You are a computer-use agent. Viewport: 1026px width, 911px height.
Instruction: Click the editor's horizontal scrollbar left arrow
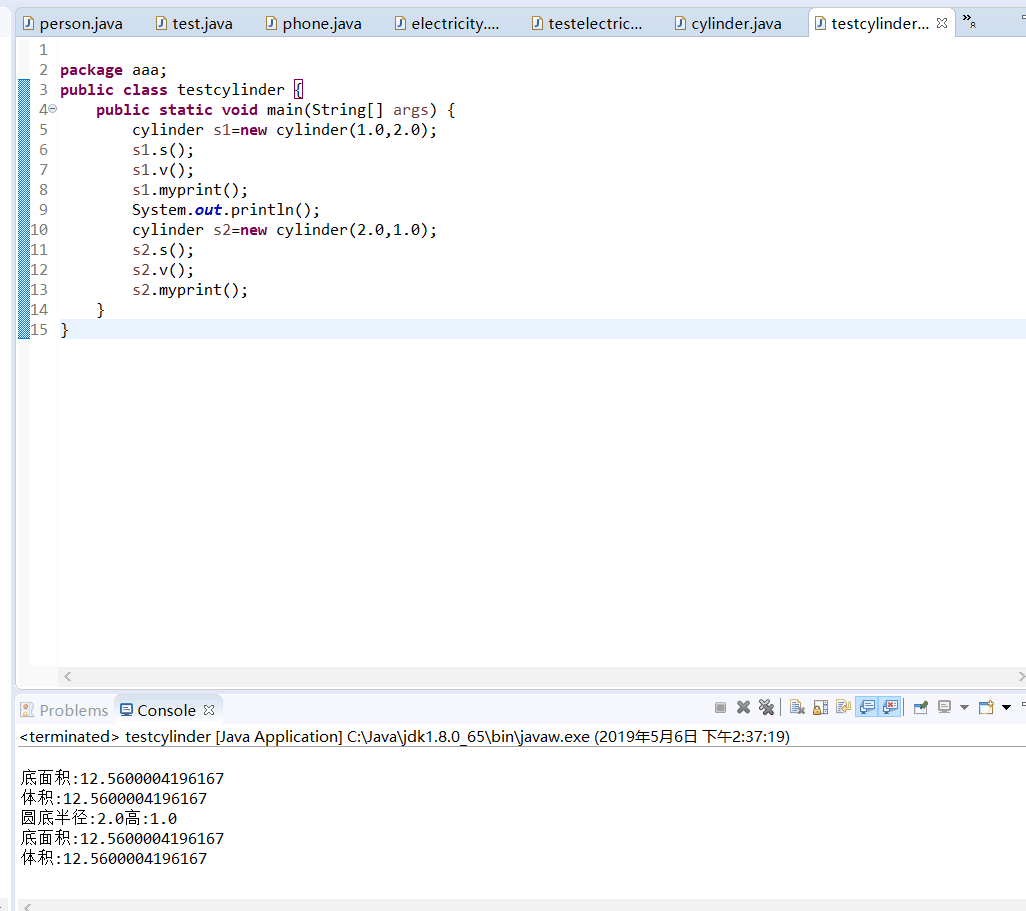tap(68, 677)
